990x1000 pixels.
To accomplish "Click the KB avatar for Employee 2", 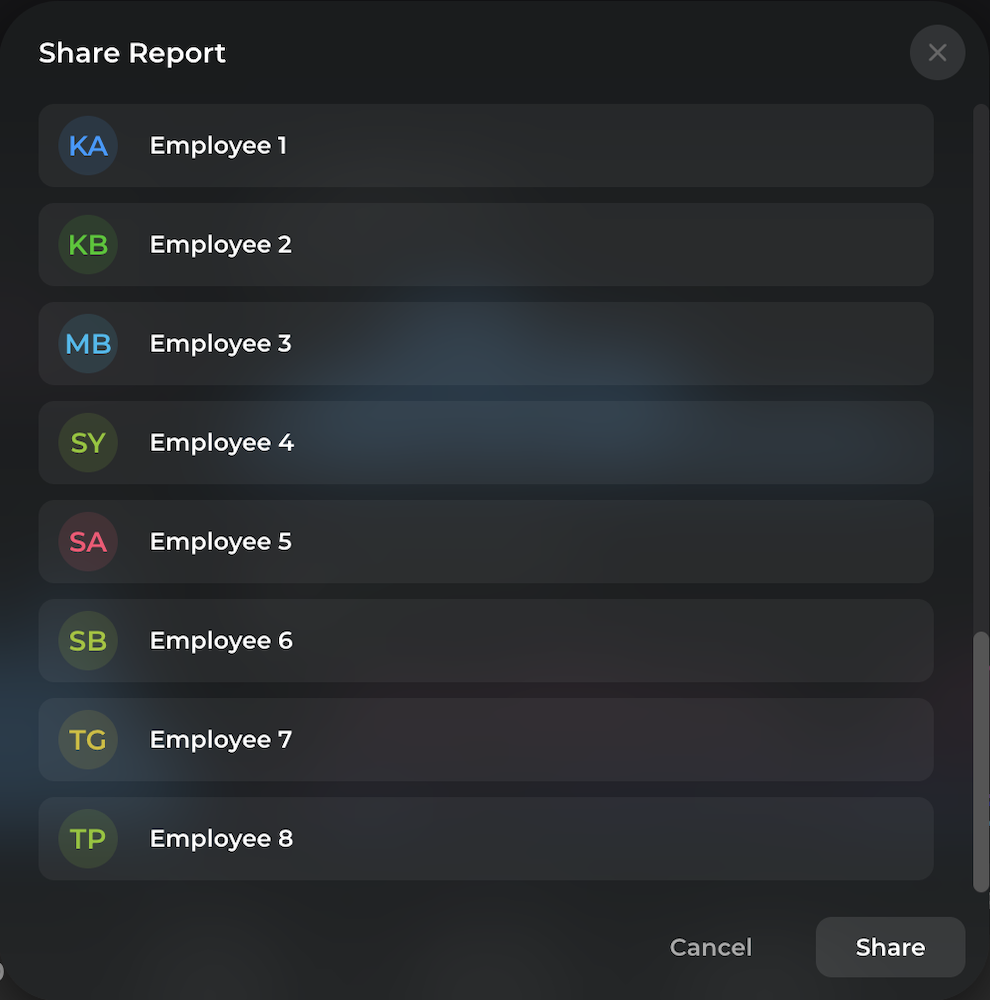I will tap(88, 244).
